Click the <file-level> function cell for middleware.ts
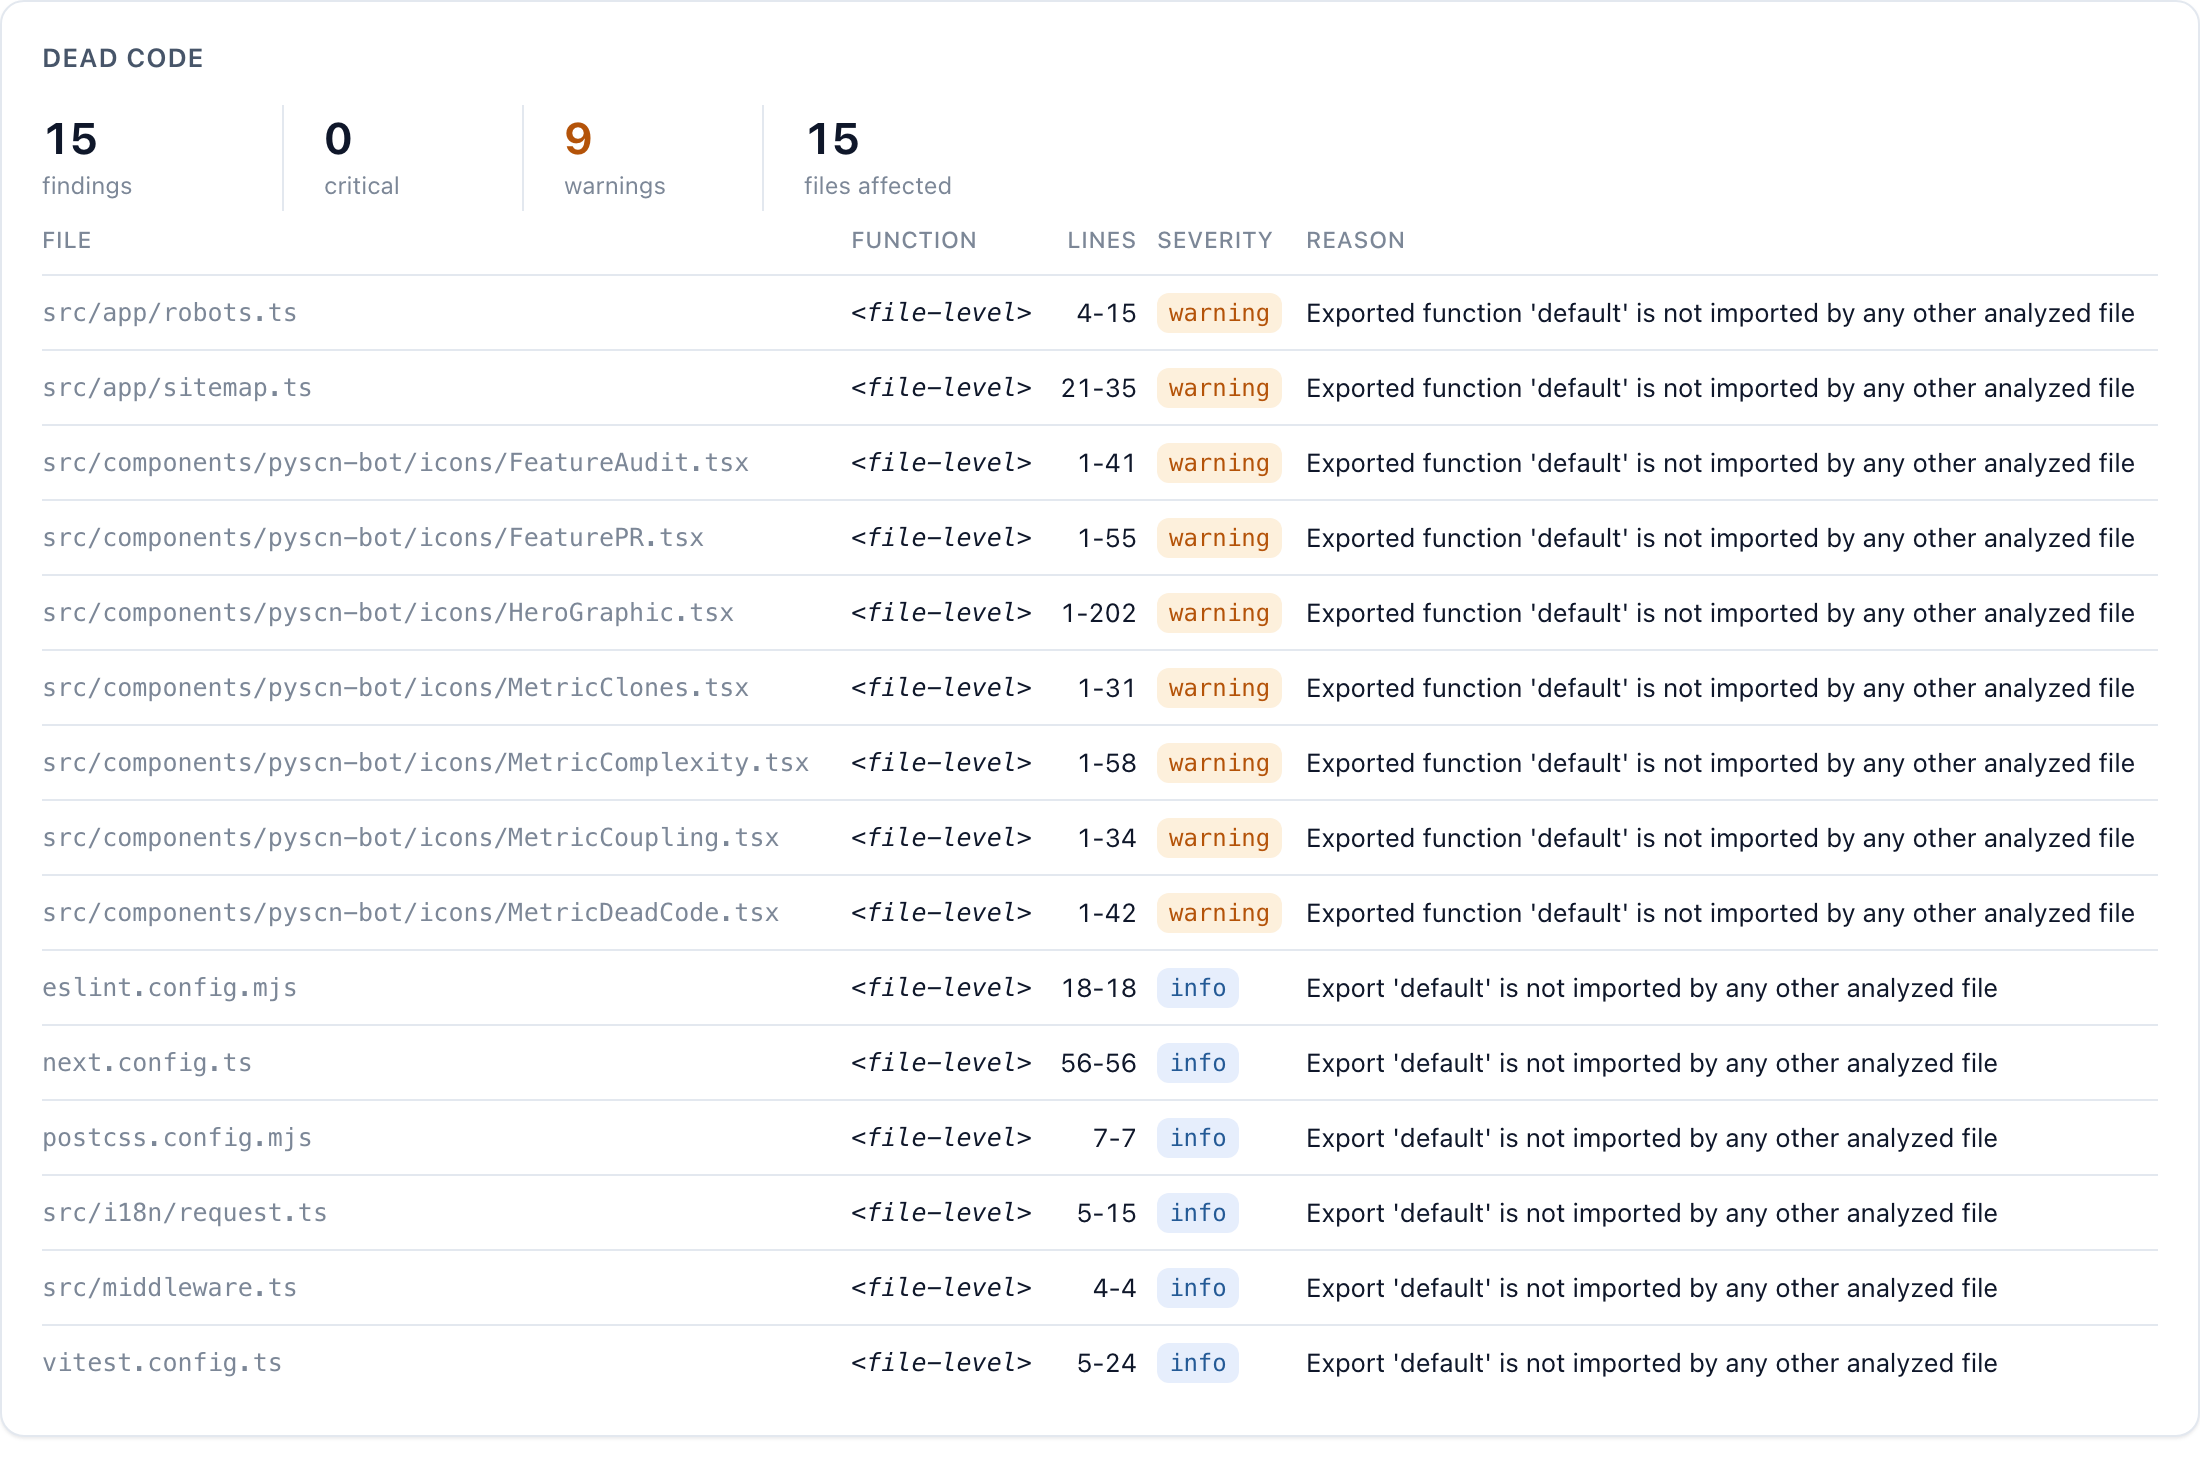This screenshot has height=1462, width=2200. (x=941, y=1288)
